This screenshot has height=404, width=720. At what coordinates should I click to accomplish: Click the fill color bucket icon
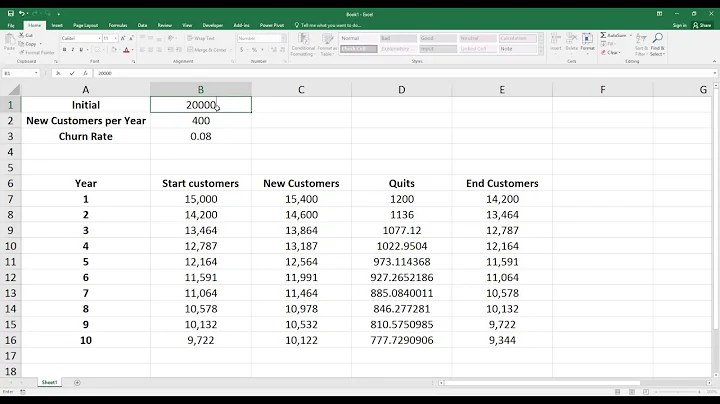pyautogui.click(x=114, y=50)
